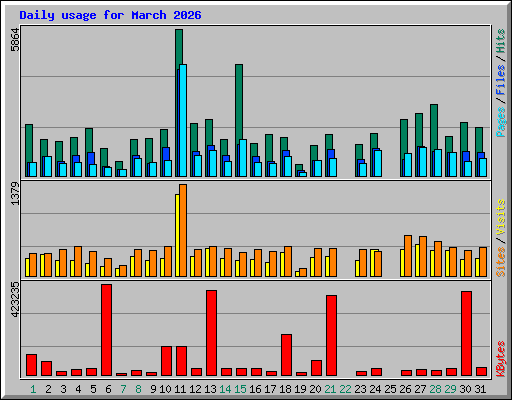
Task: Click green day number 8 on the x-axis
Action: pos(138,389)
